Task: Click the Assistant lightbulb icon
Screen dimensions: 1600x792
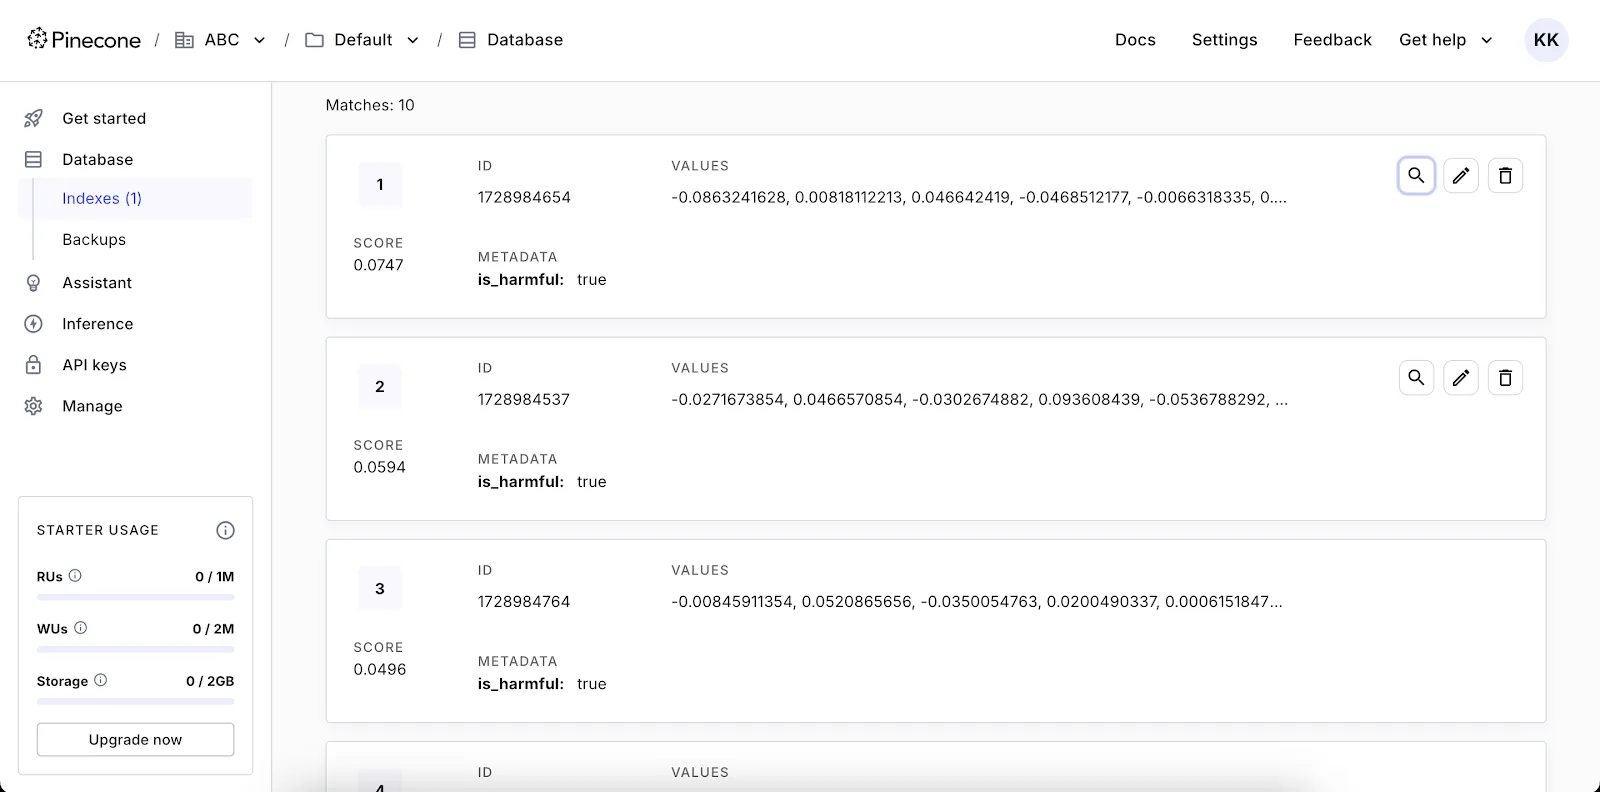Action: click(x=33, y=283)
